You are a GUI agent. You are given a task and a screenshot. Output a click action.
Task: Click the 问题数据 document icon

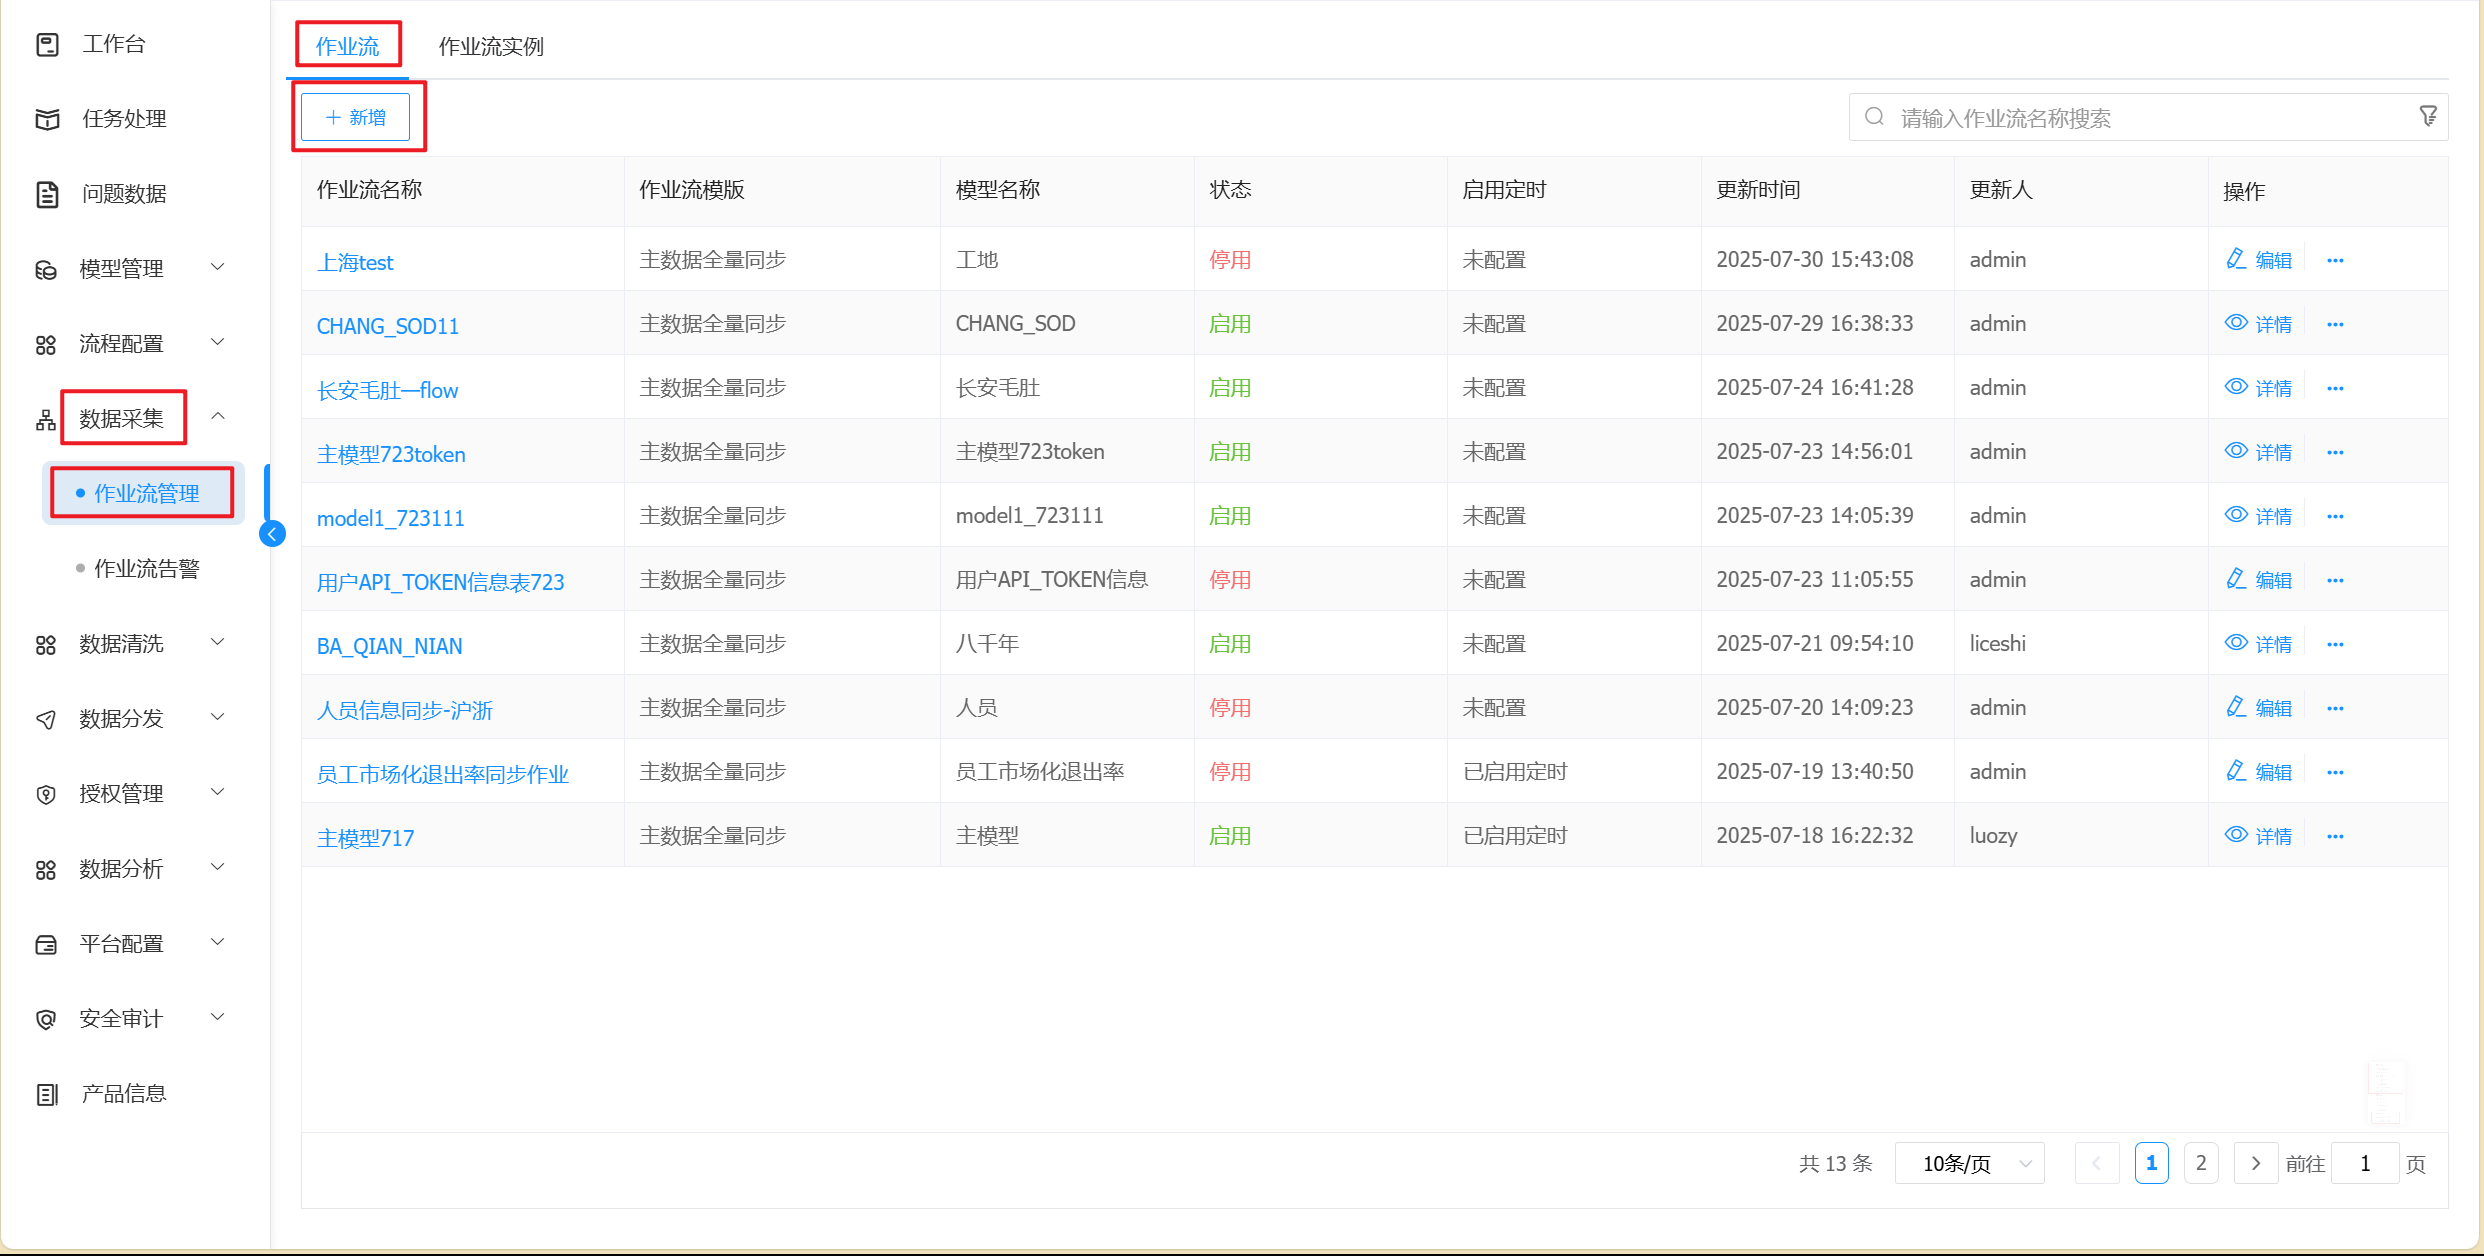pyautogui.click(x=47, y=194)
